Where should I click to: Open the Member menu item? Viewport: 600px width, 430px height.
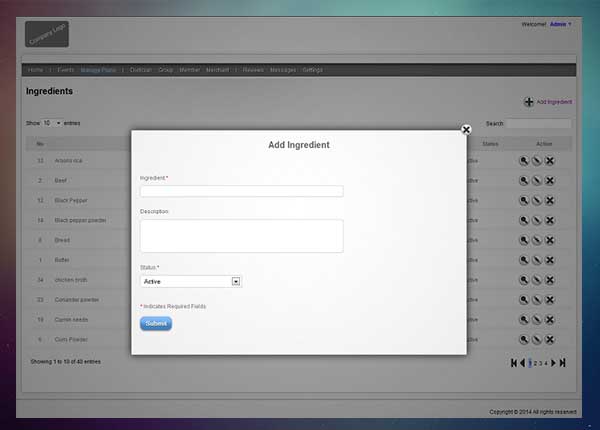pyautogui.click(x=189, y=70)
